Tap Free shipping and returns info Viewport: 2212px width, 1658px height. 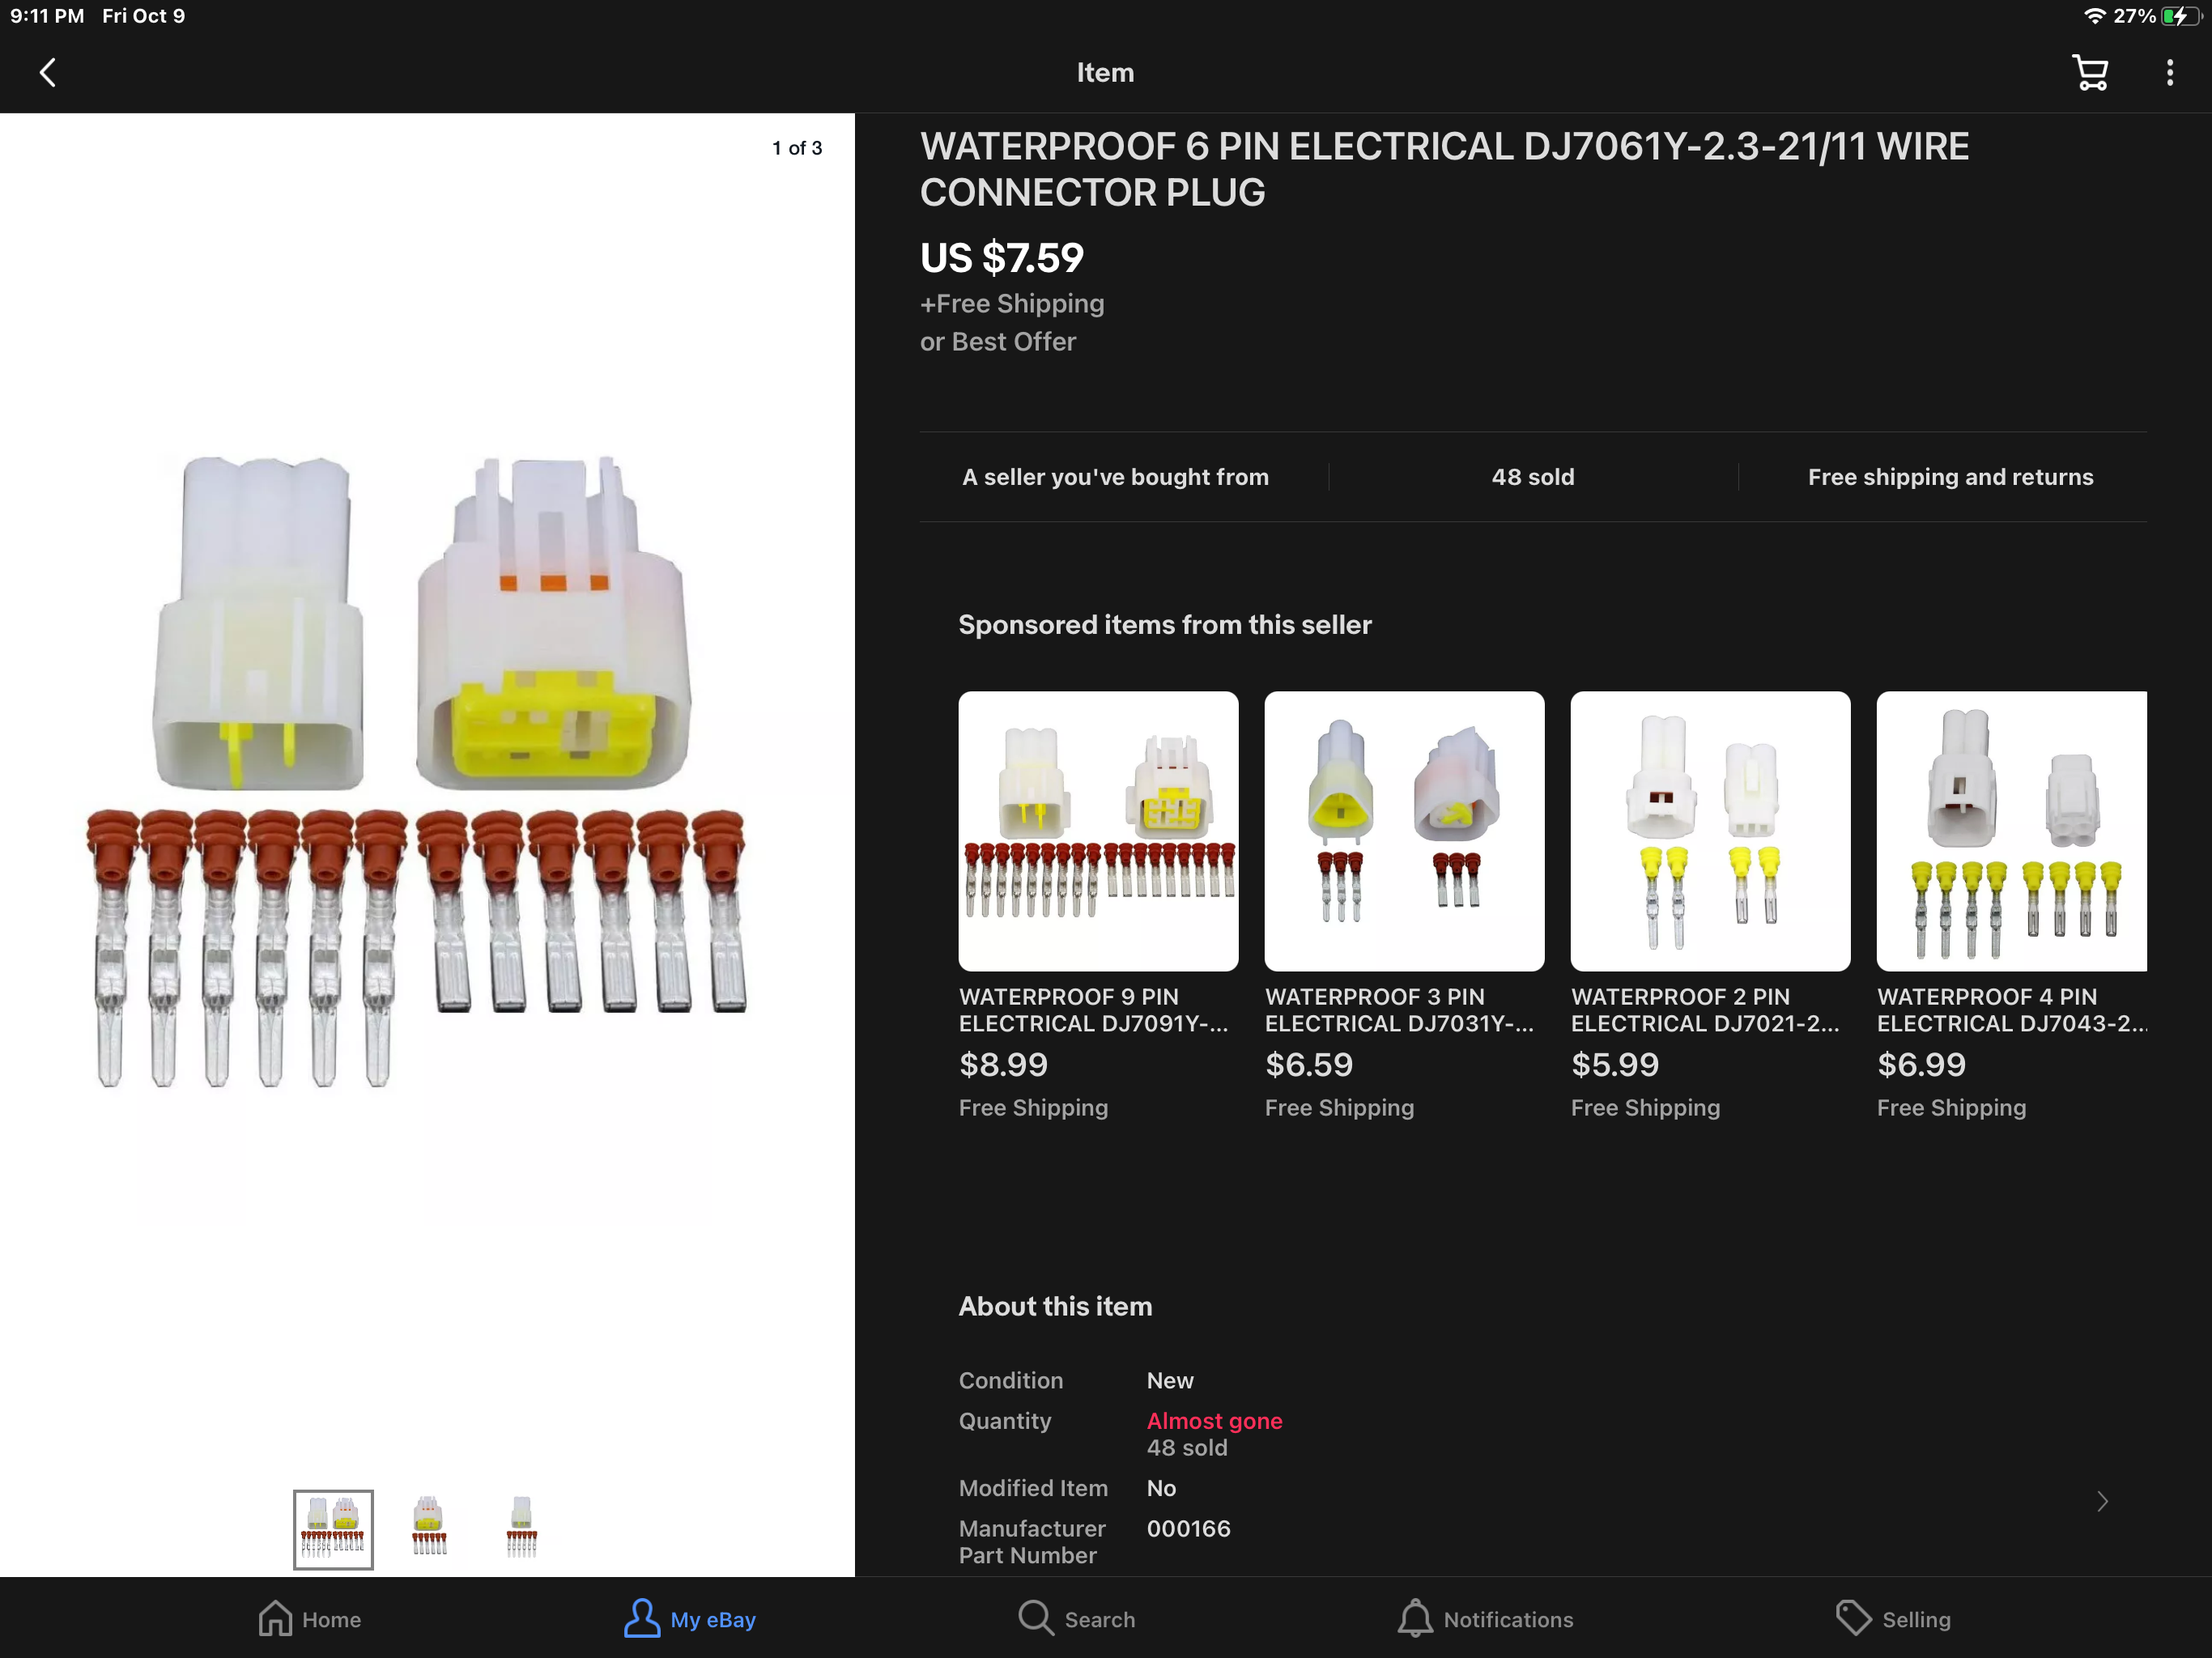pos(1950,477)
